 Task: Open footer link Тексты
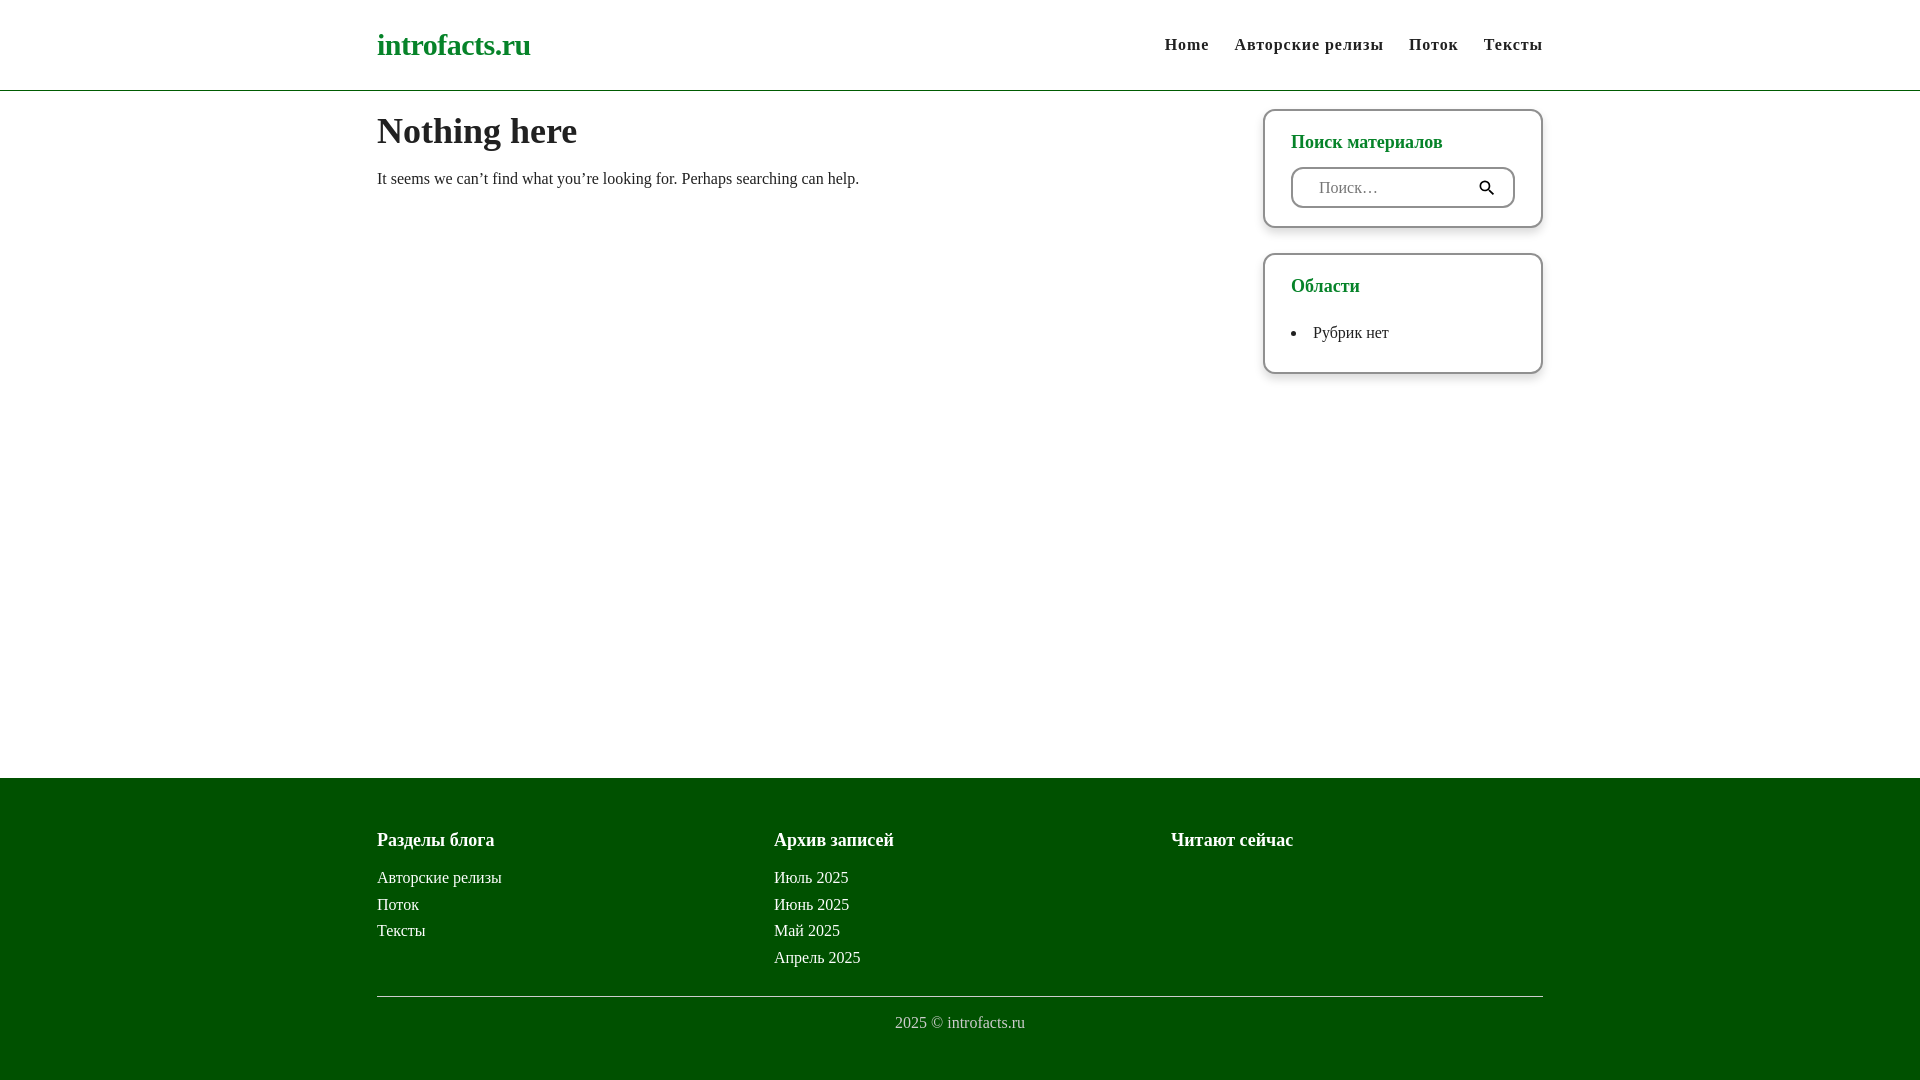pos(401,931)
